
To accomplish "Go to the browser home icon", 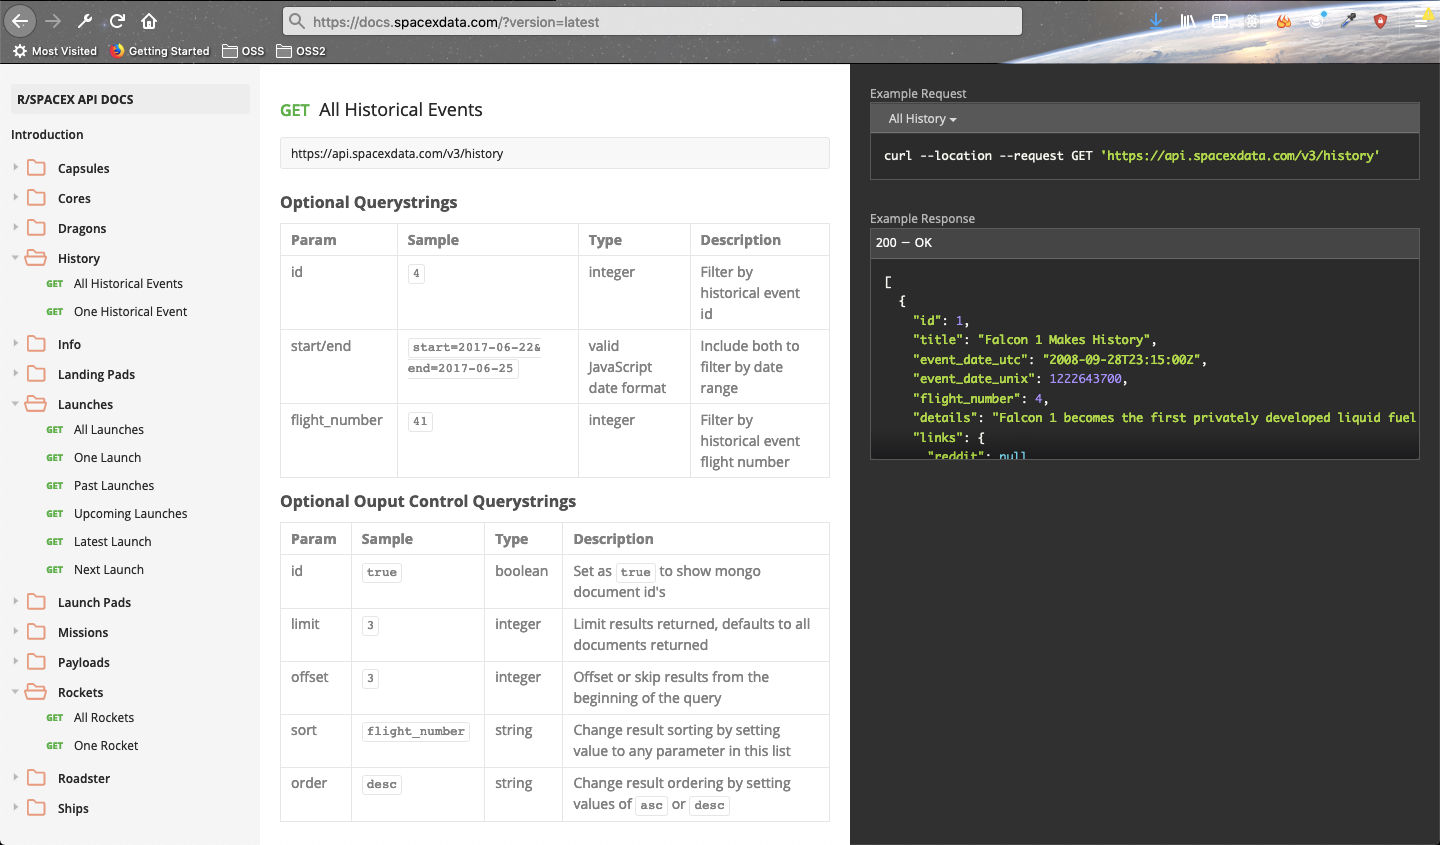I will [149, 21].
